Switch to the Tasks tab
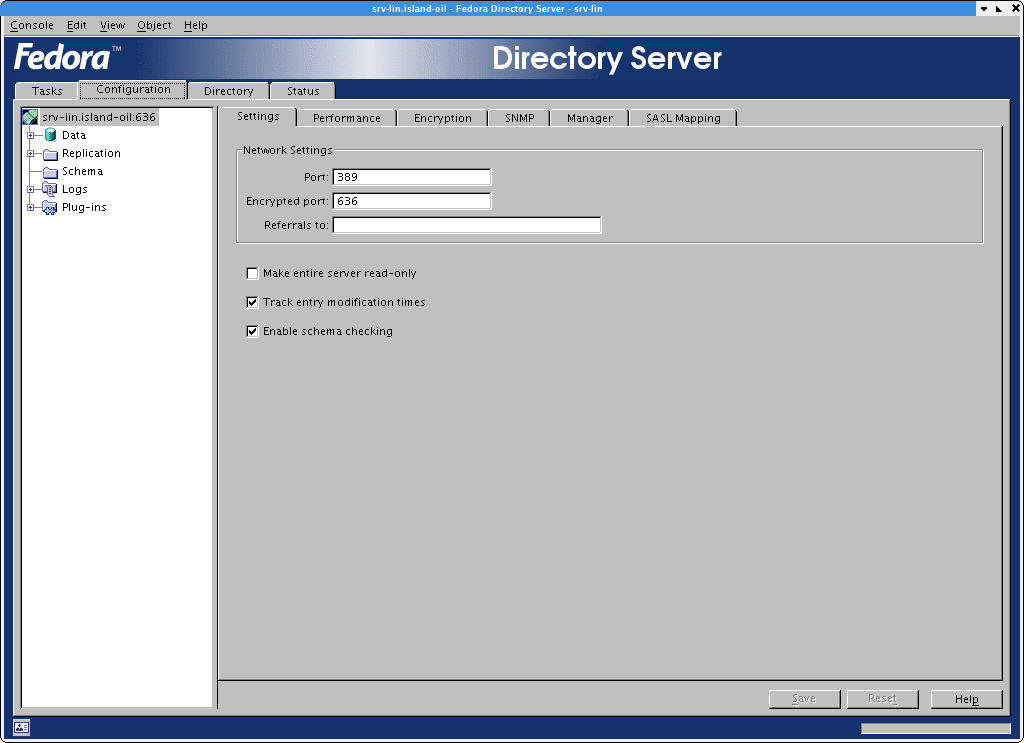 47,91
